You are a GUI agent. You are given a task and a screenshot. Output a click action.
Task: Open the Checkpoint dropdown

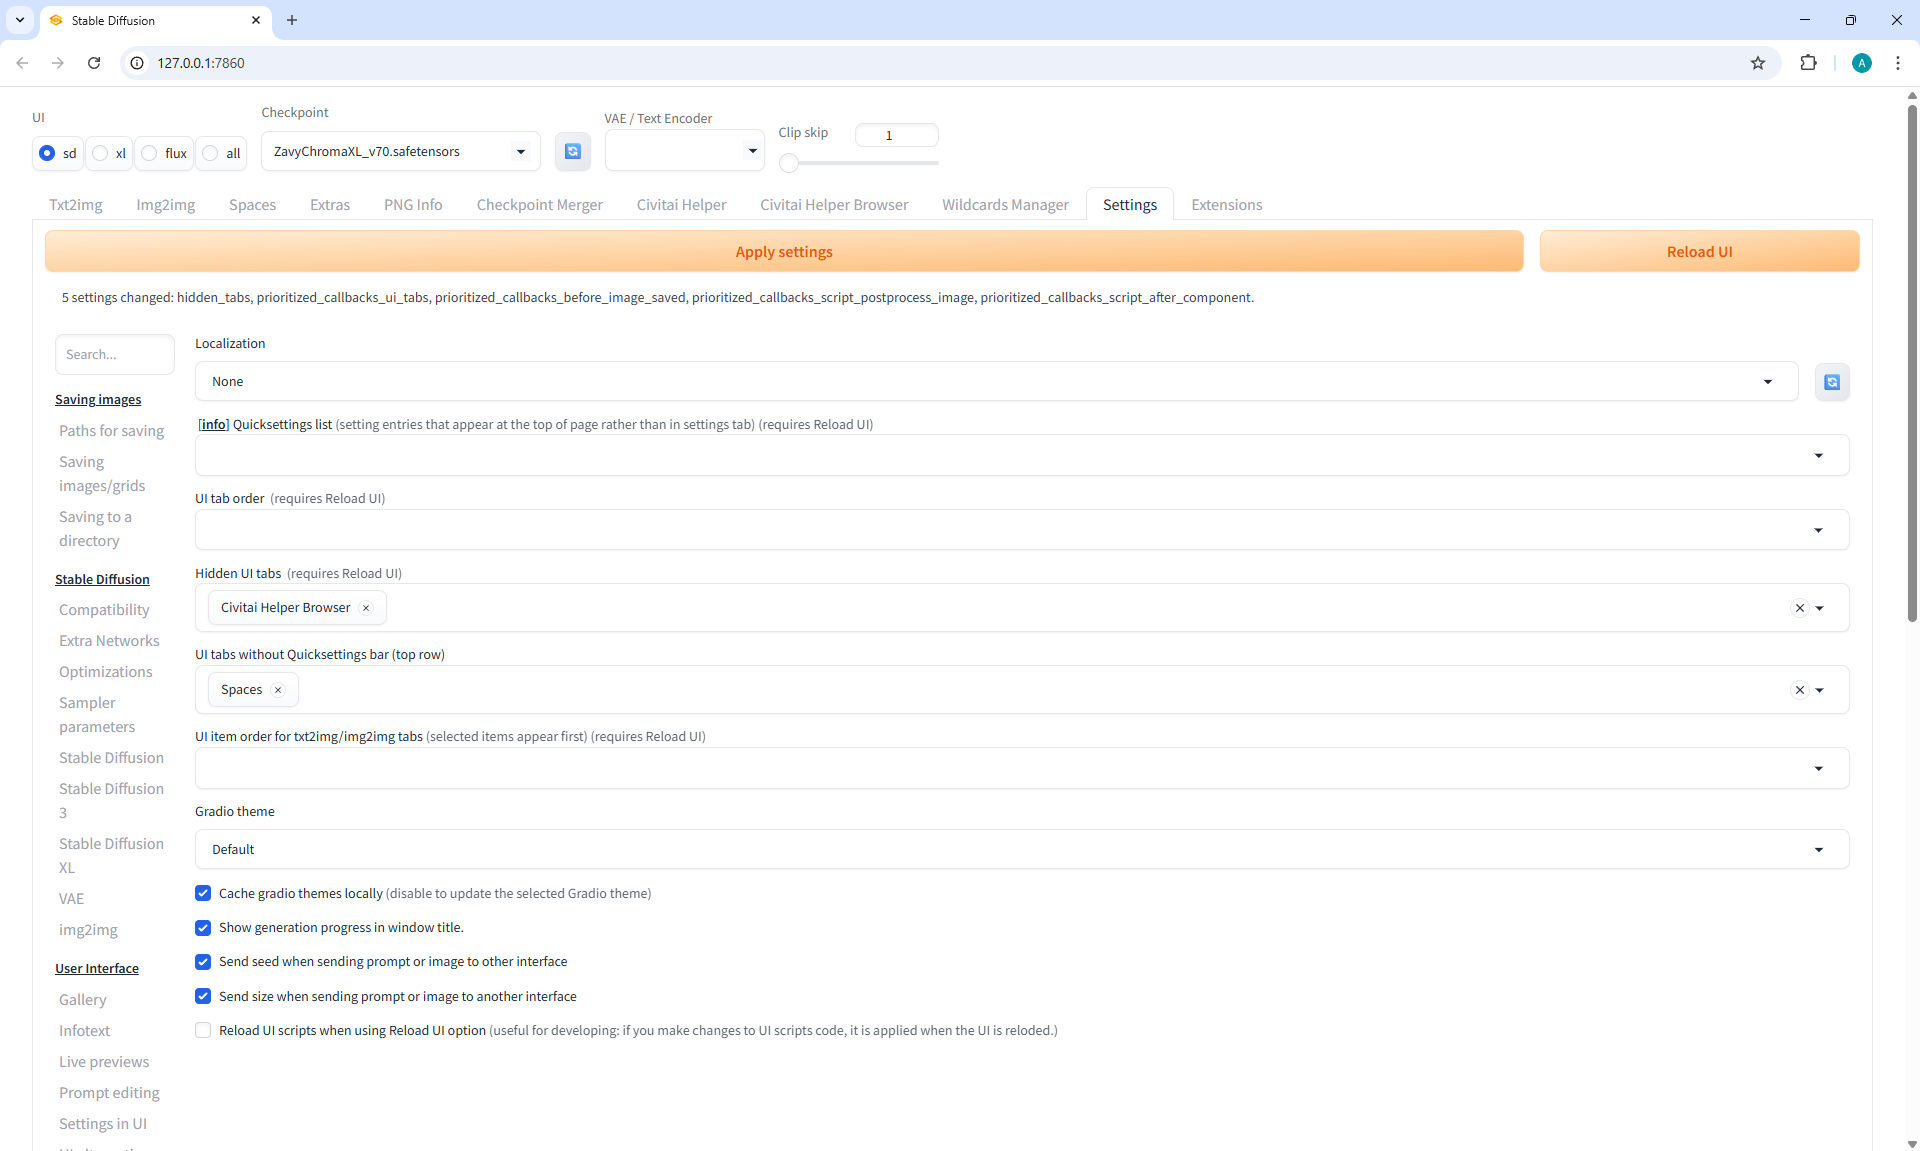pos(400,152)
